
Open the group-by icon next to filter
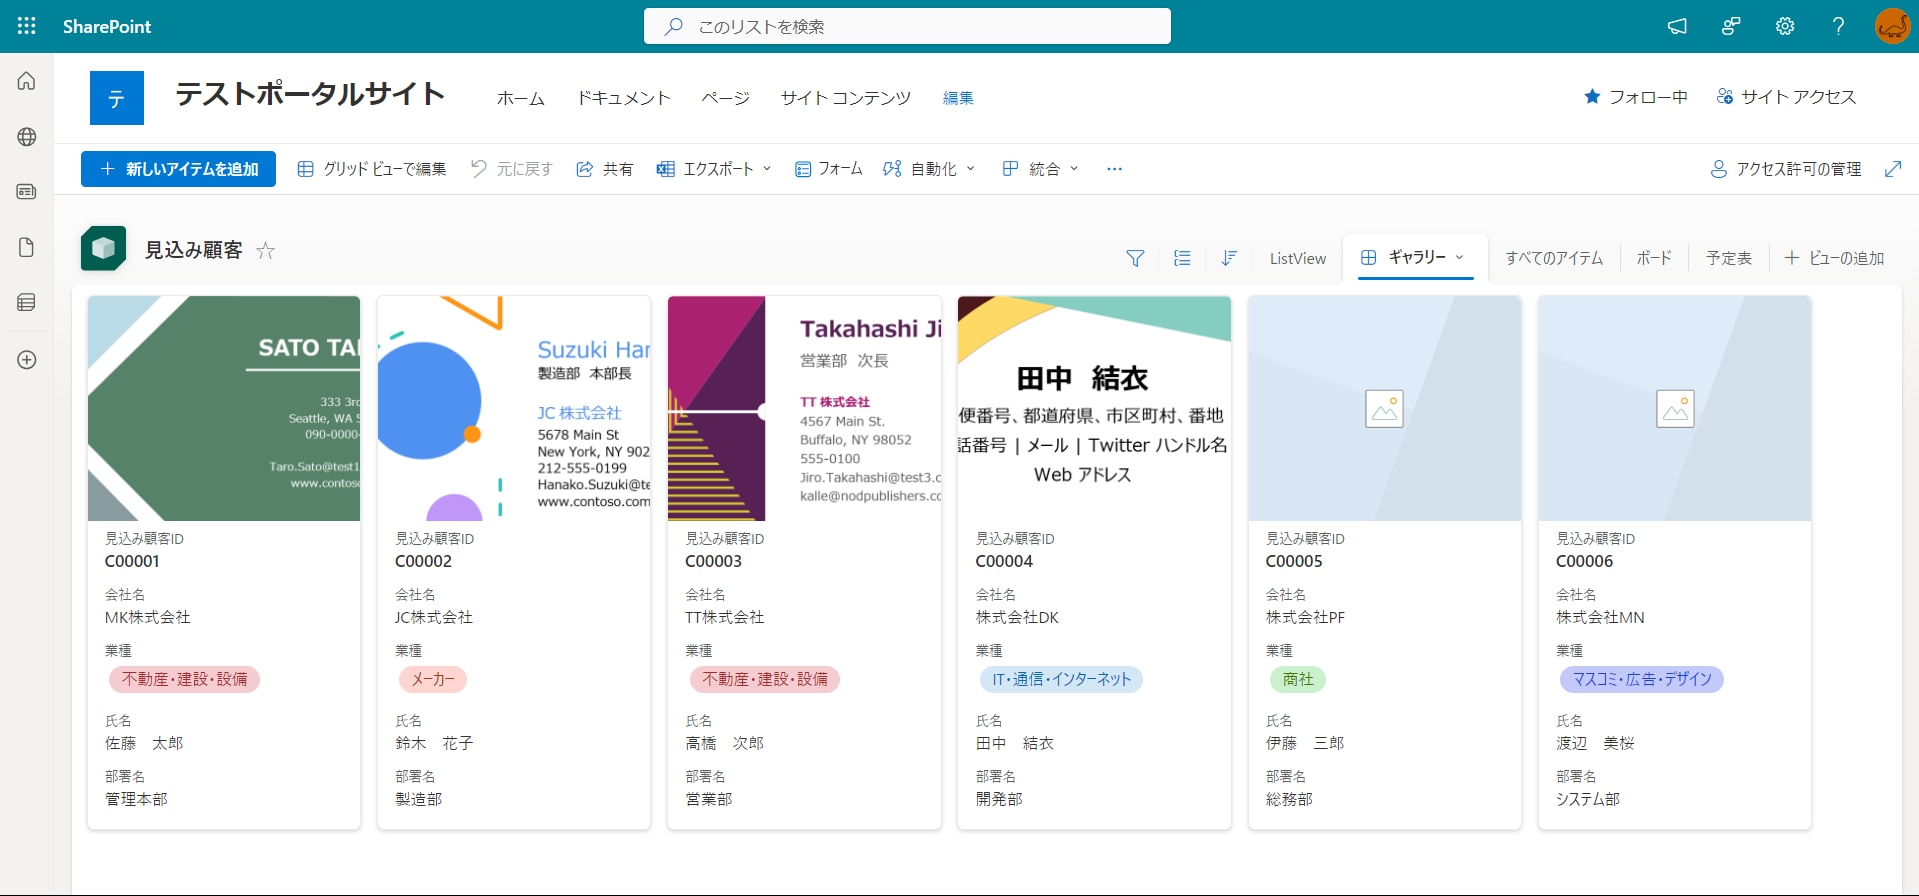(1182, 258)
